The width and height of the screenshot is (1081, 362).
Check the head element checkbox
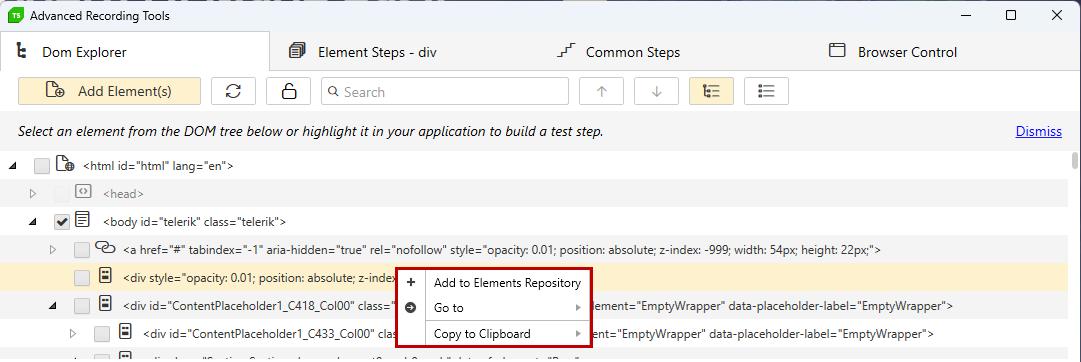(x=62, y=194)
